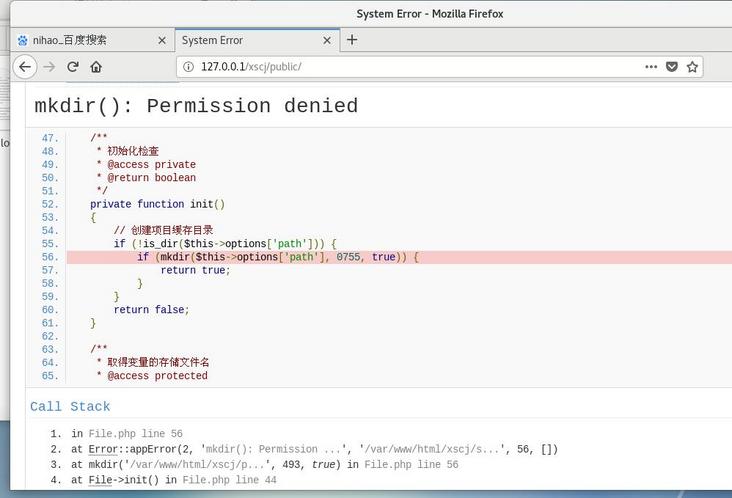This screenshot has width=732, height=498.
Task: Click the Baidu paw favicon on first tab
Action: (x=22, y=40)
